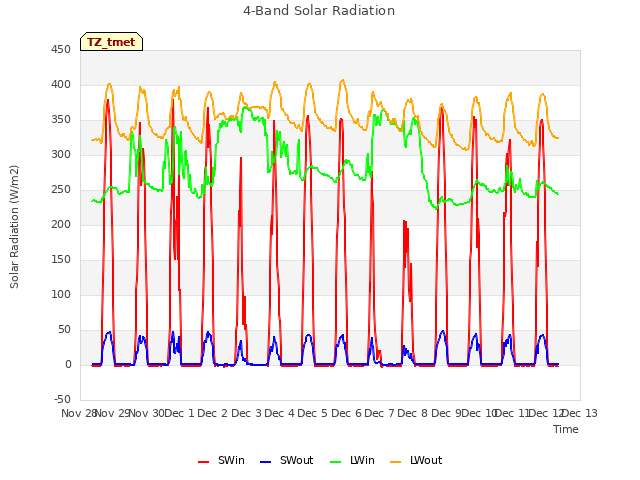
Task: Click the Time axis title
Action: 566,429
